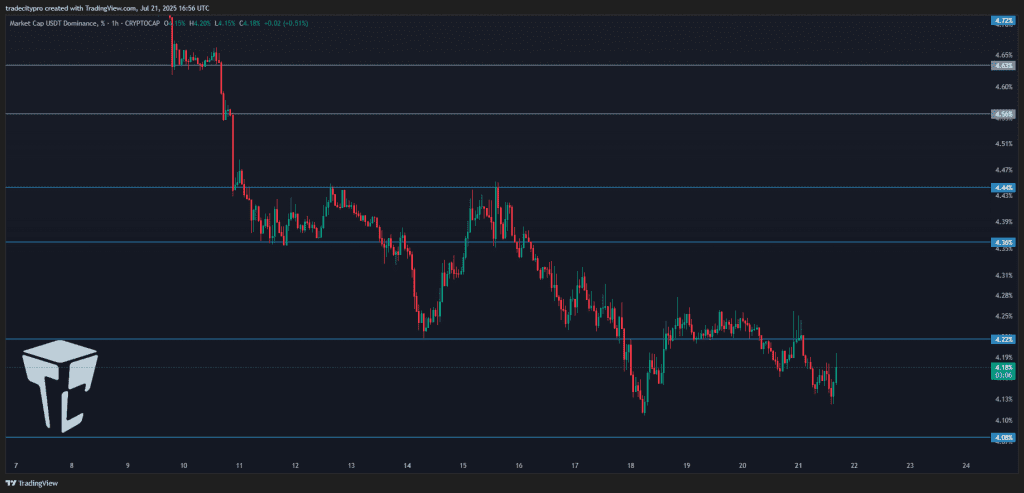The width and height of the screenshot is (1024, 493).
Task: Click the 4.31% tick on price axis
Action: coord(1002,275)
